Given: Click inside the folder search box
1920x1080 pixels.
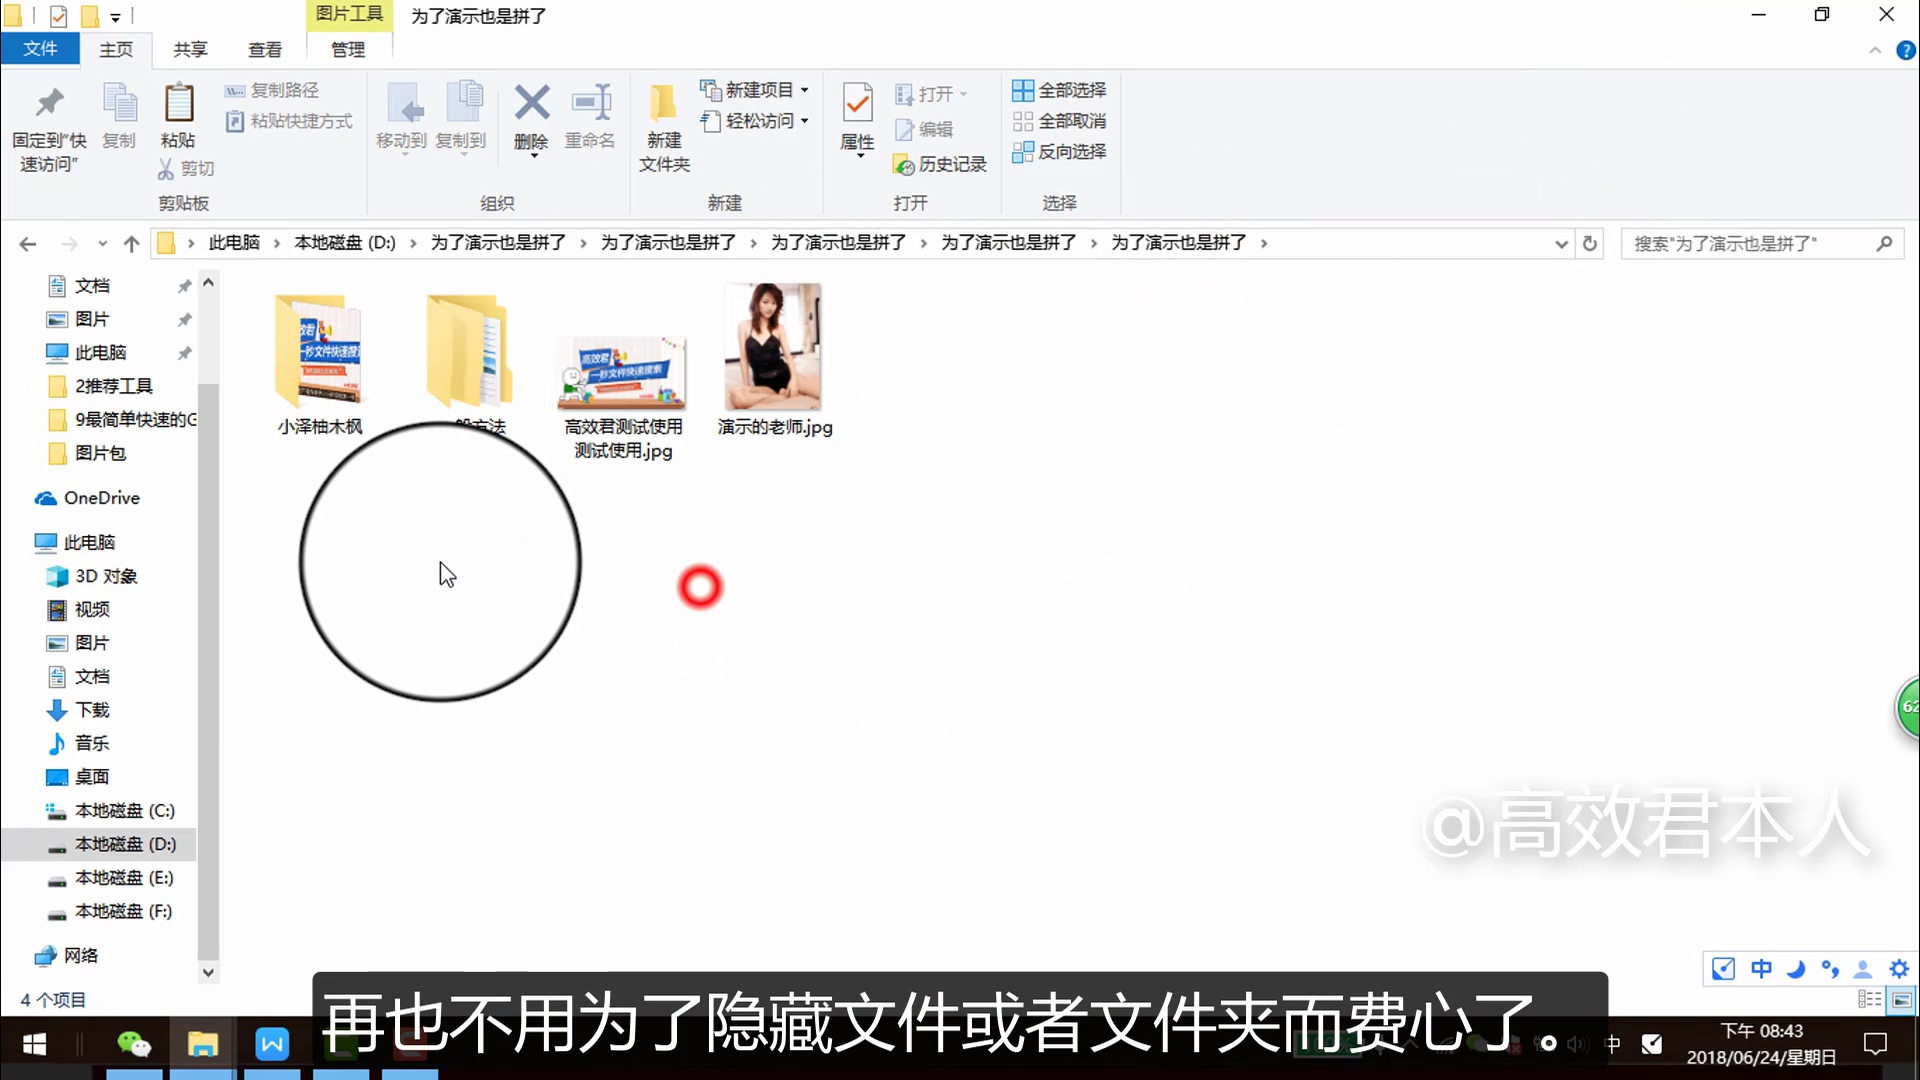Looking at the screenshot, I should pyautogui.click(x=1750, y=243).
